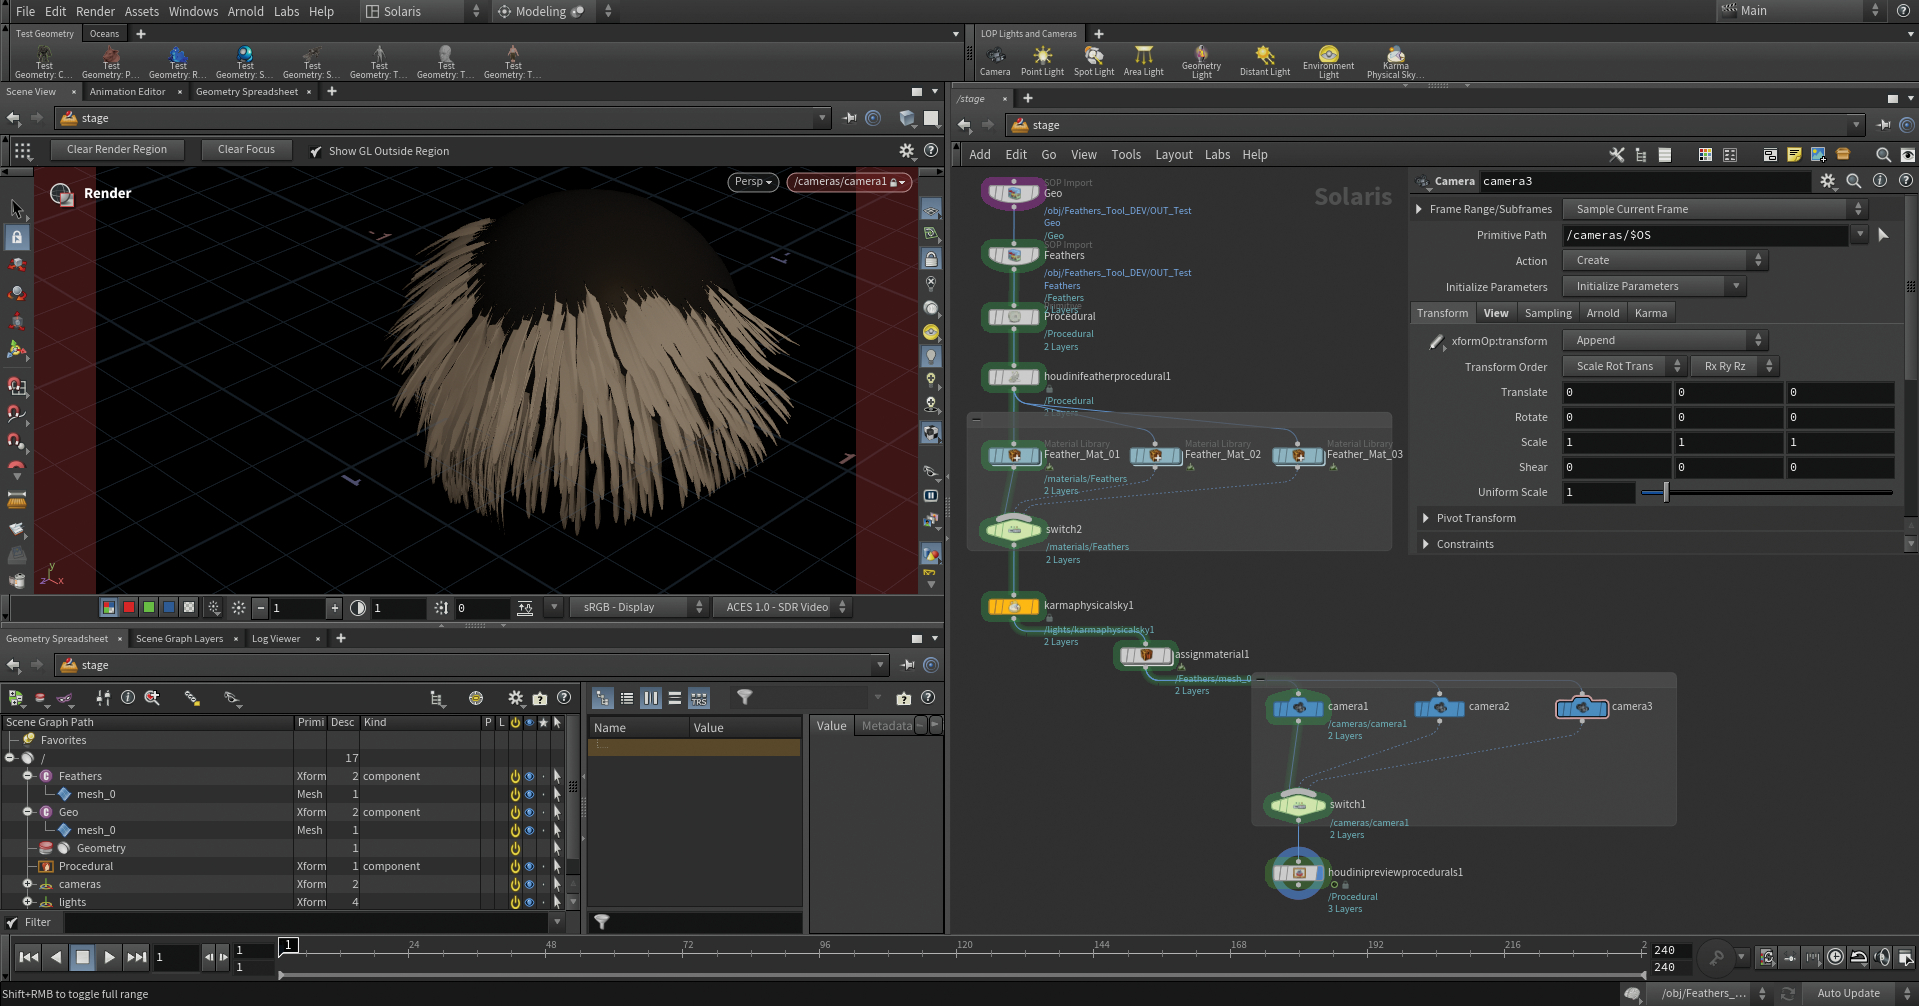Toggle activation of the Geo prim
Screen dimensions: 1919x1006
click(515, 813)
